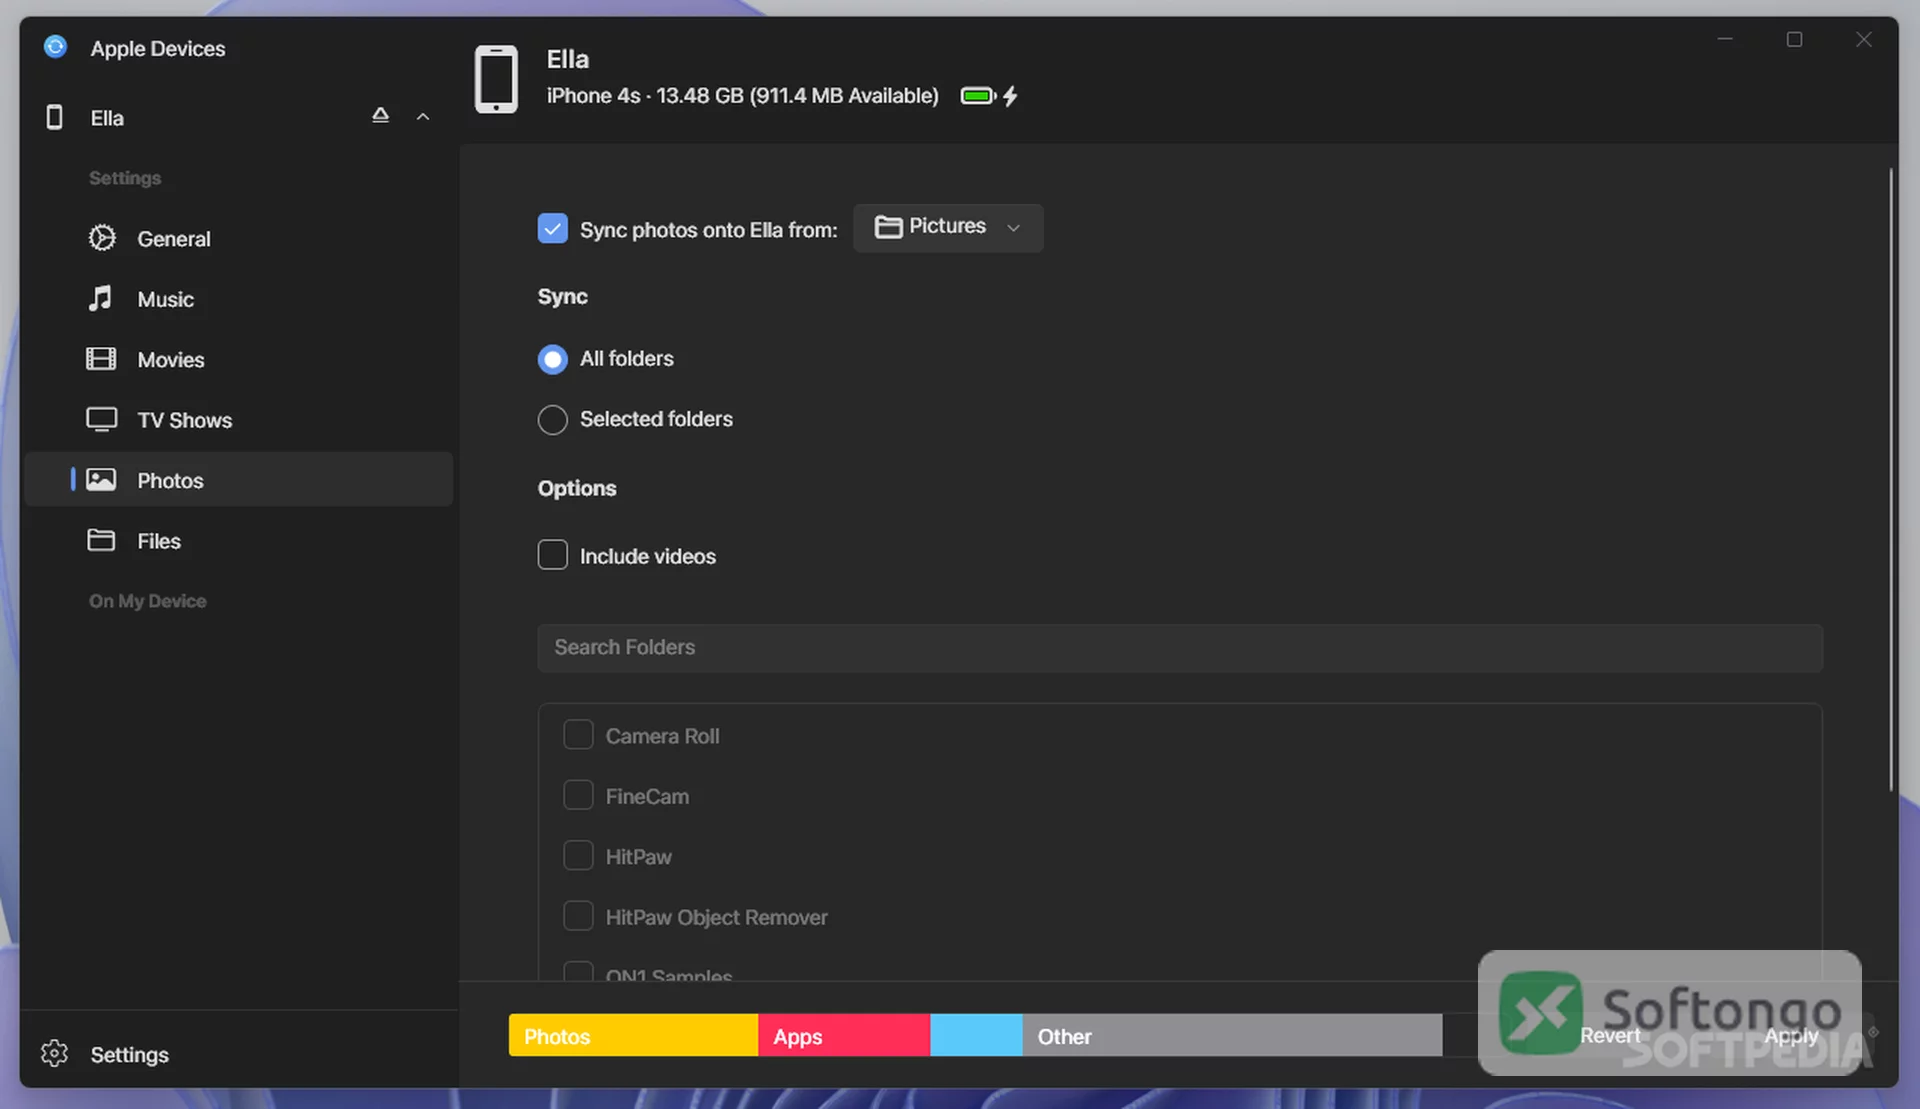Click the iPhone device icon in header
1920x1109 pixels.
[x=496, y=79]
